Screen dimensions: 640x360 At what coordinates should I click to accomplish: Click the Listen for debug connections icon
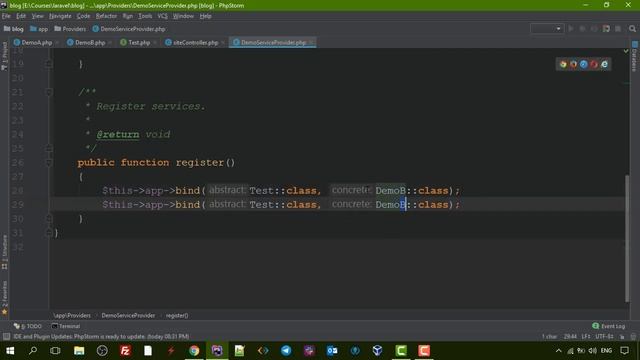point(606,29)
